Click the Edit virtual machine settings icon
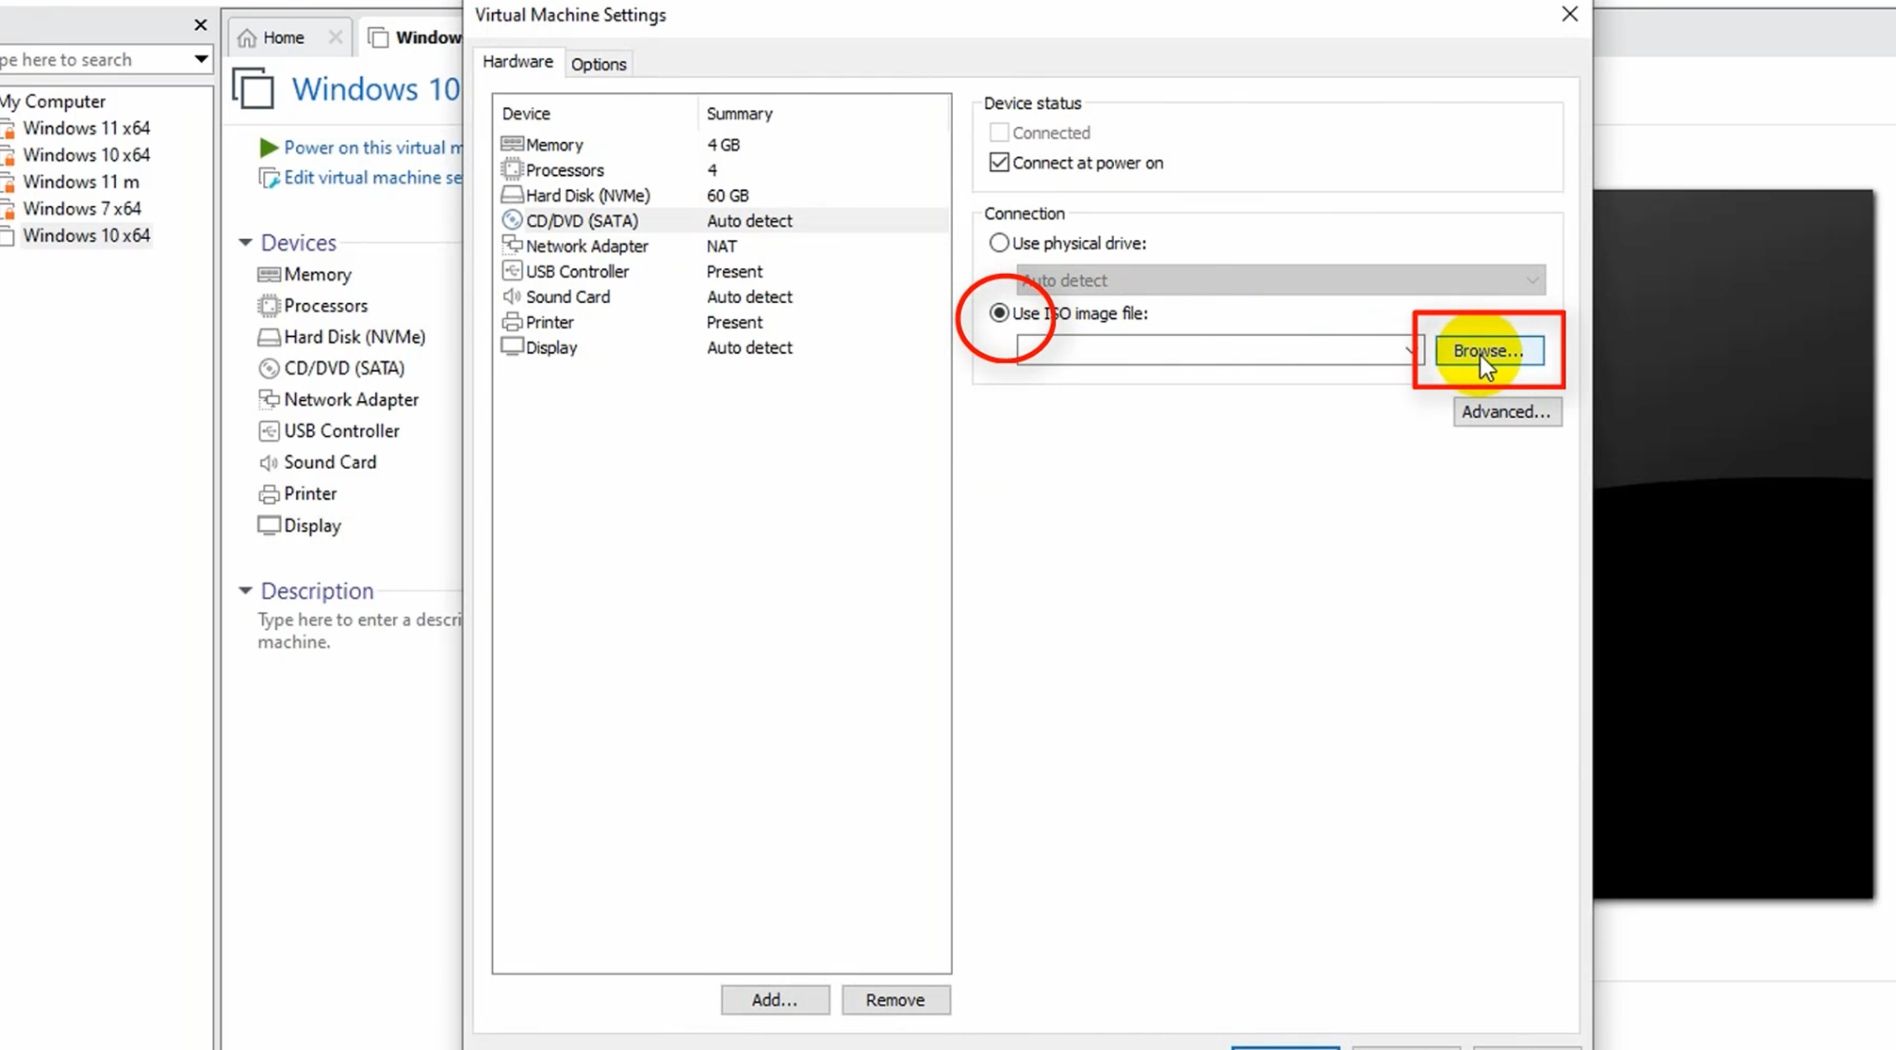 (x=268, y=178)
